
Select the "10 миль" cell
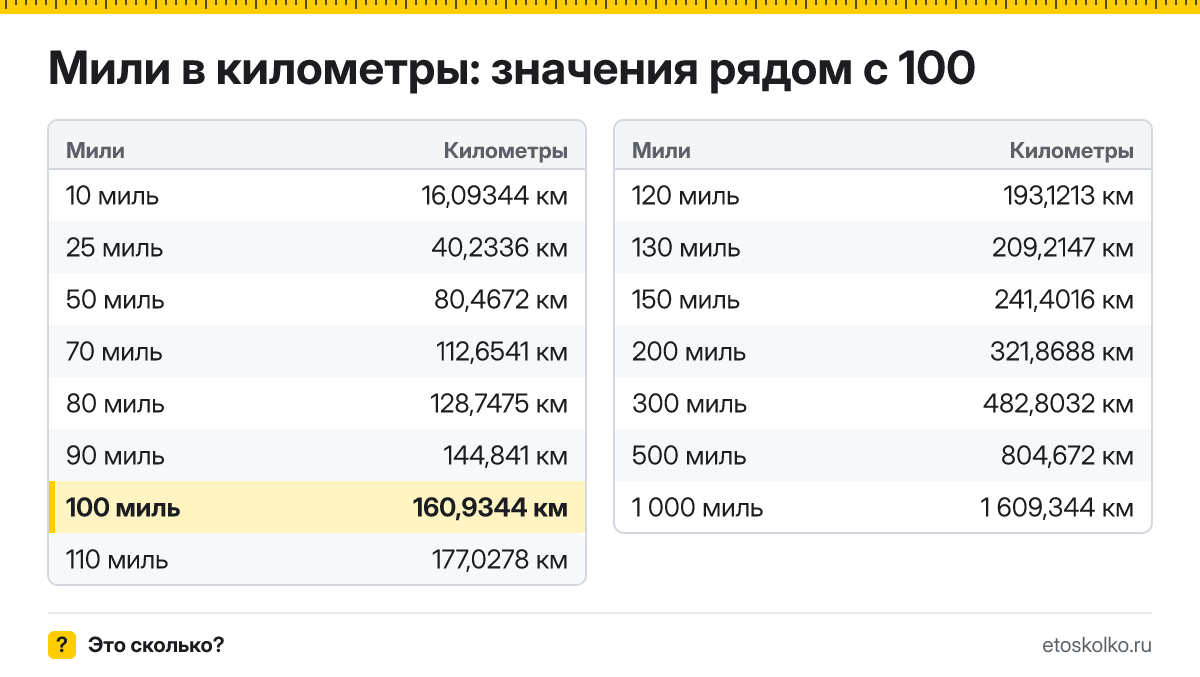112,195
